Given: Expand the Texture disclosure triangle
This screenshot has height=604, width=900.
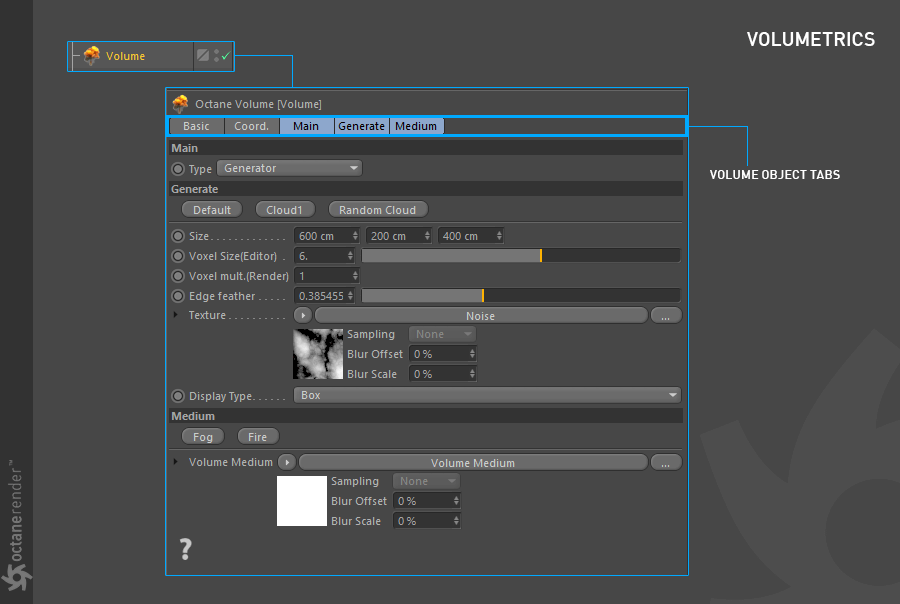Looking at the screenshot, I should tap(176, 315).
